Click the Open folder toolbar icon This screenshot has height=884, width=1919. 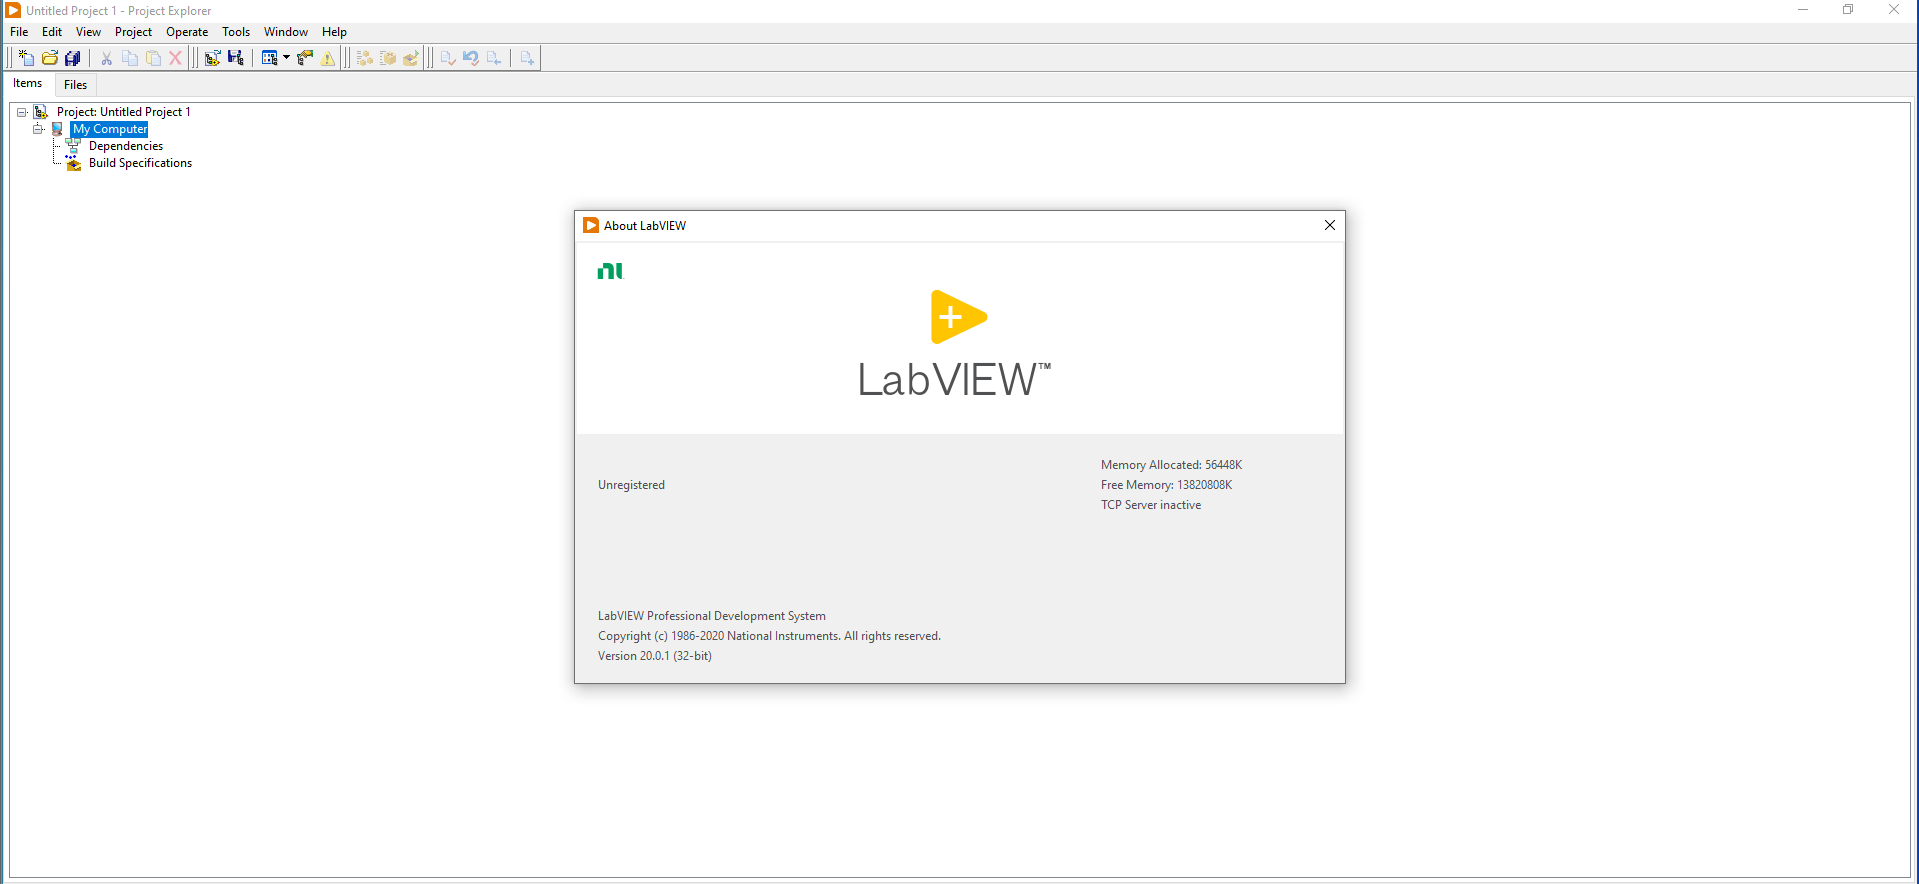click(50, 58)
